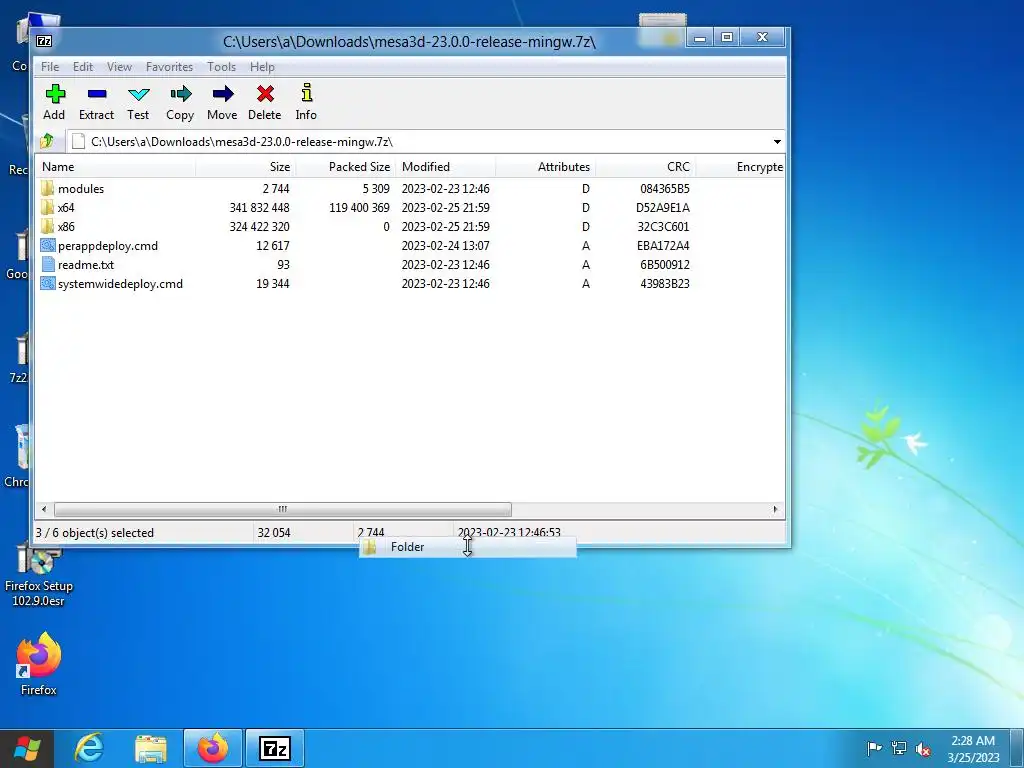This screenshot has width=1024, height=768.
Task: Open the Firefox desktop shortcut
Action: click(39, 664)
